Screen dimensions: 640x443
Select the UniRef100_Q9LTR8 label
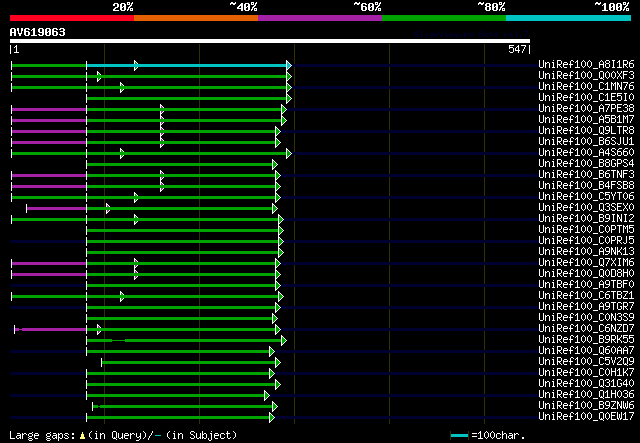[587, 131]
